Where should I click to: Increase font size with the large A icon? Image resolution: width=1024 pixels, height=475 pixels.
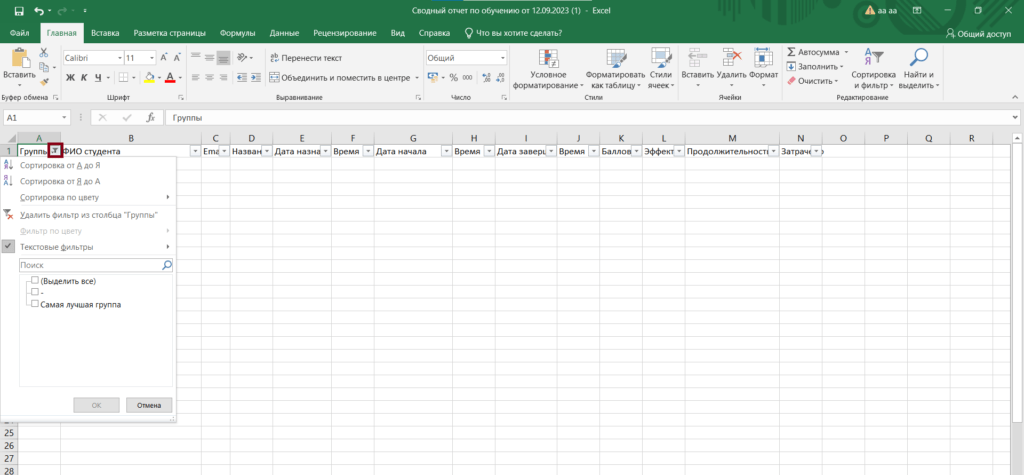click(164, 58)
